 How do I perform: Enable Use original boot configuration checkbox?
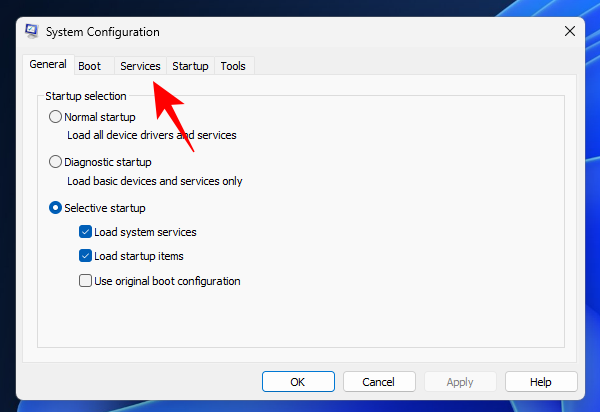click(85, 281)
